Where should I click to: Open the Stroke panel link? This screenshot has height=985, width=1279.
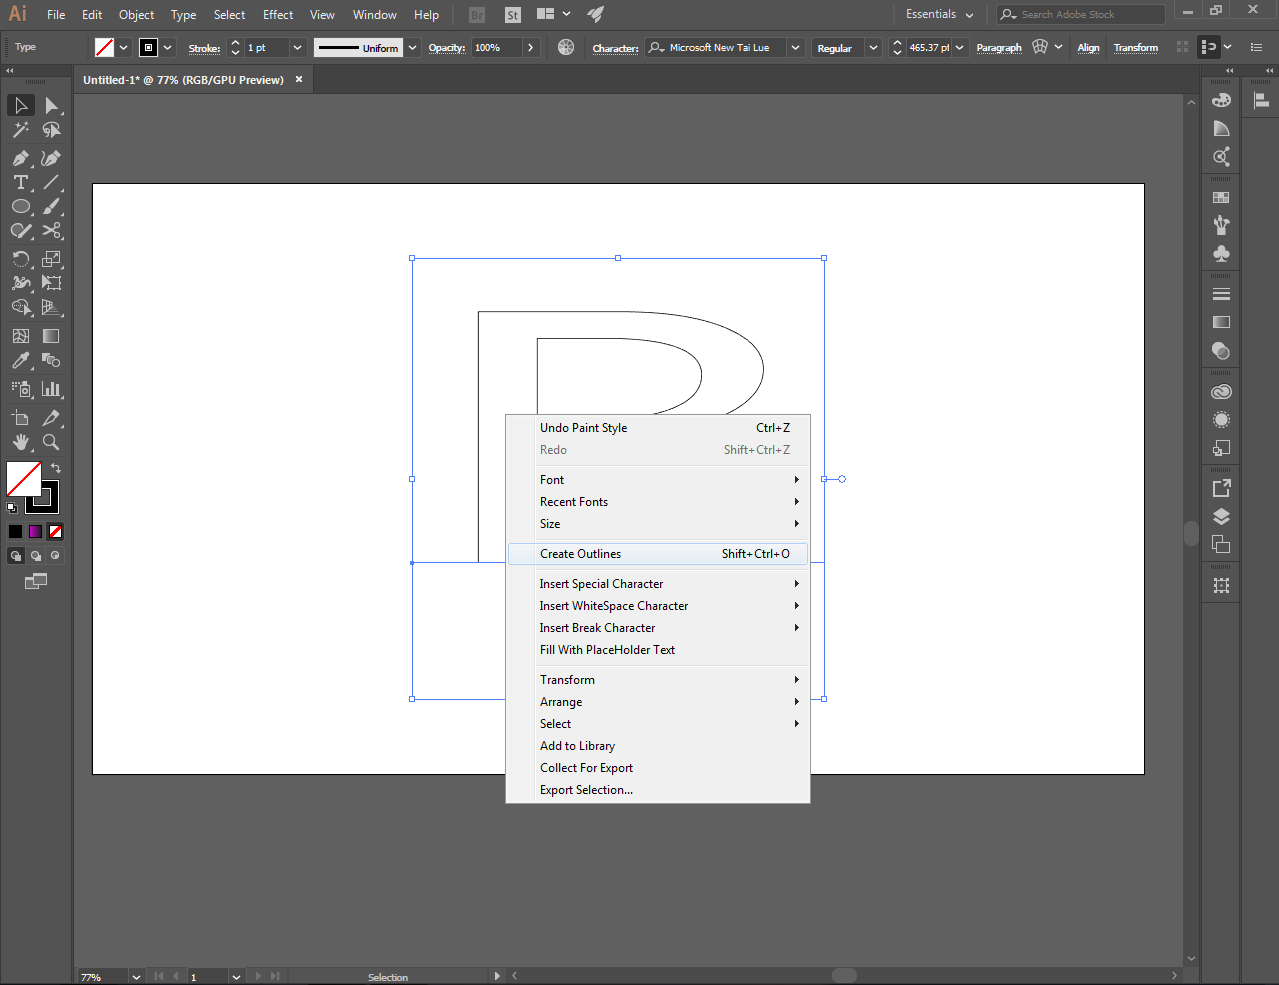pos(204,48)
